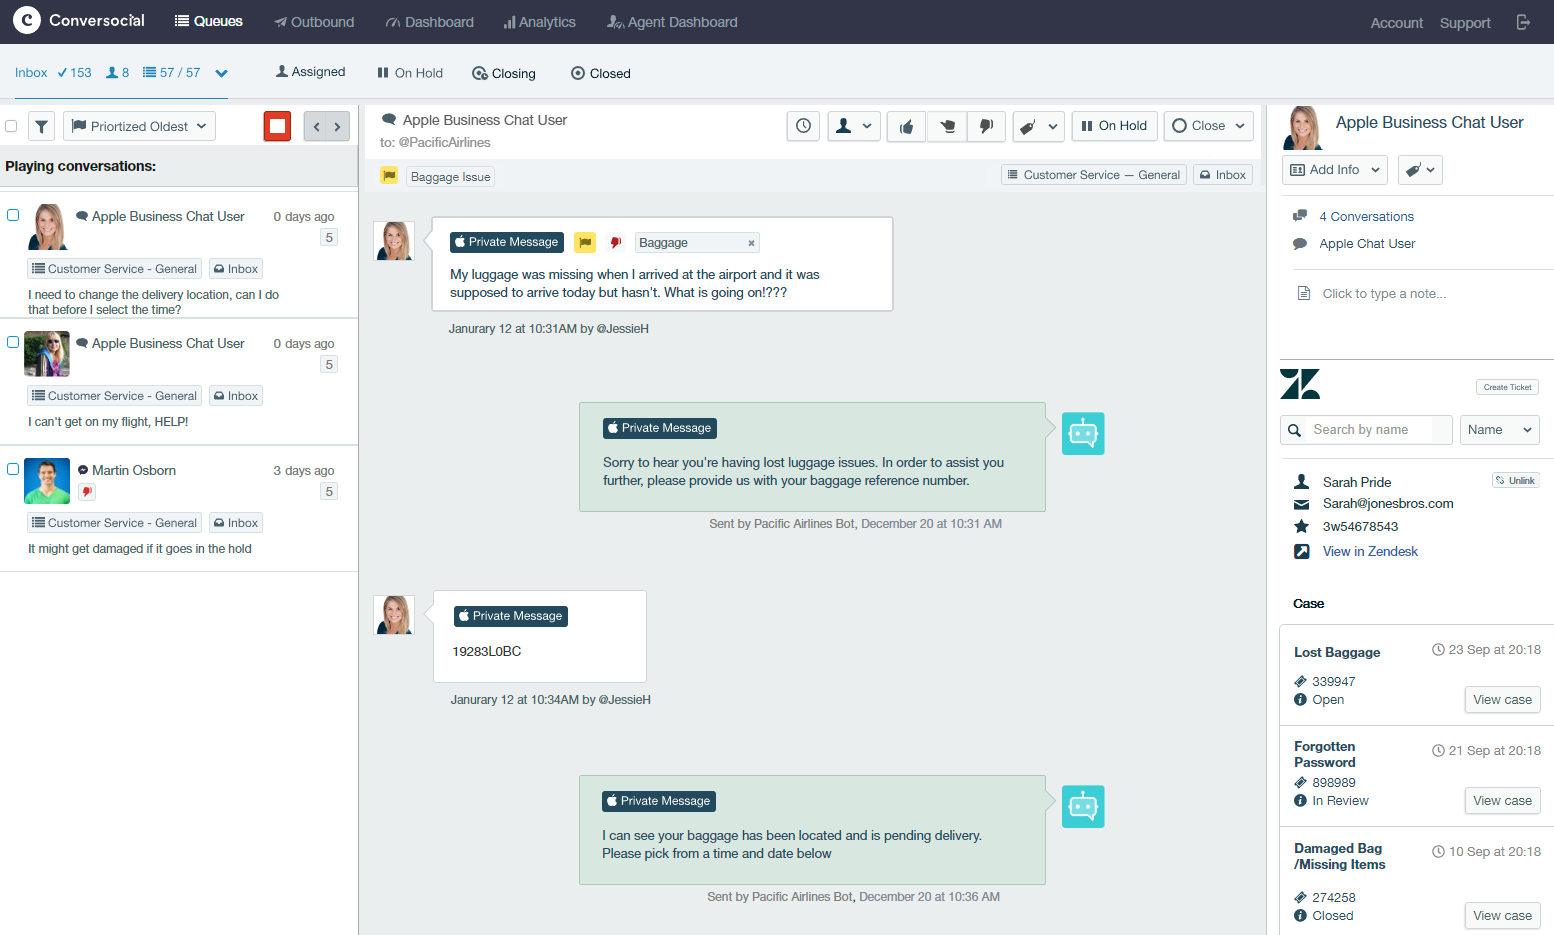Open the tag dropdown in conversation toolbar

coord(1038,126)
